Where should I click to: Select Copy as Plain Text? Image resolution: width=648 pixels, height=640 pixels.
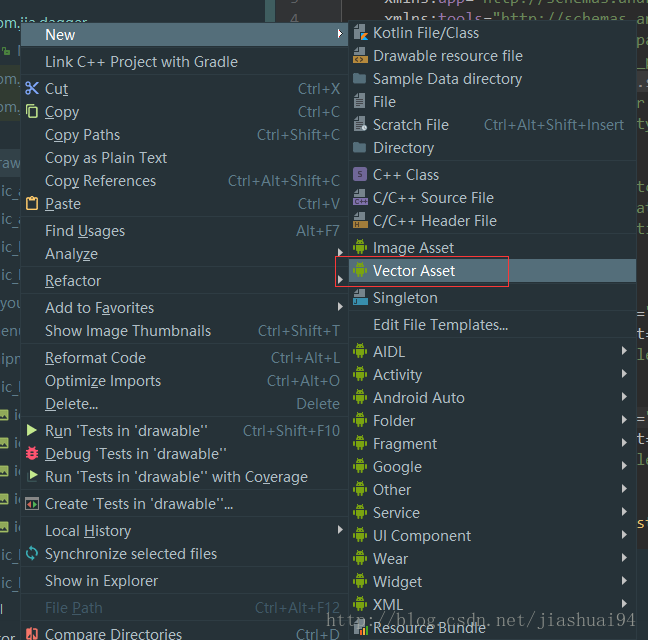[184, 158]
